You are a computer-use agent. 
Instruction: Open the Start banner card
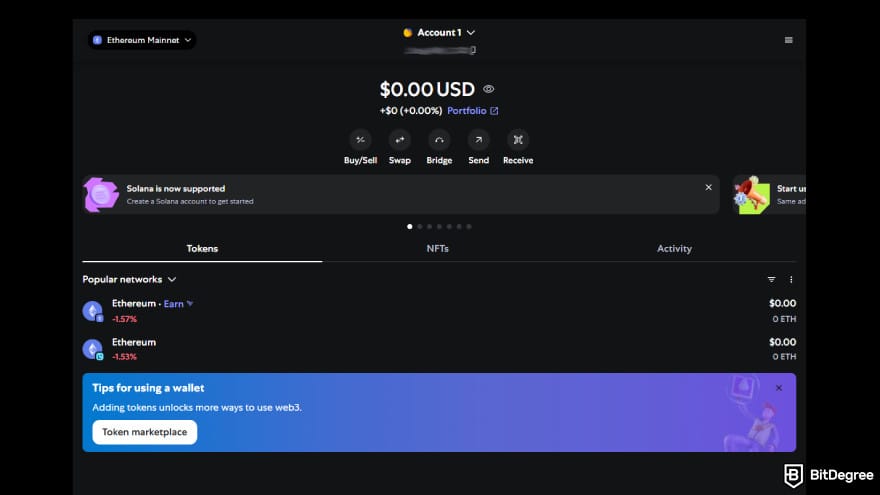[769, 195]
